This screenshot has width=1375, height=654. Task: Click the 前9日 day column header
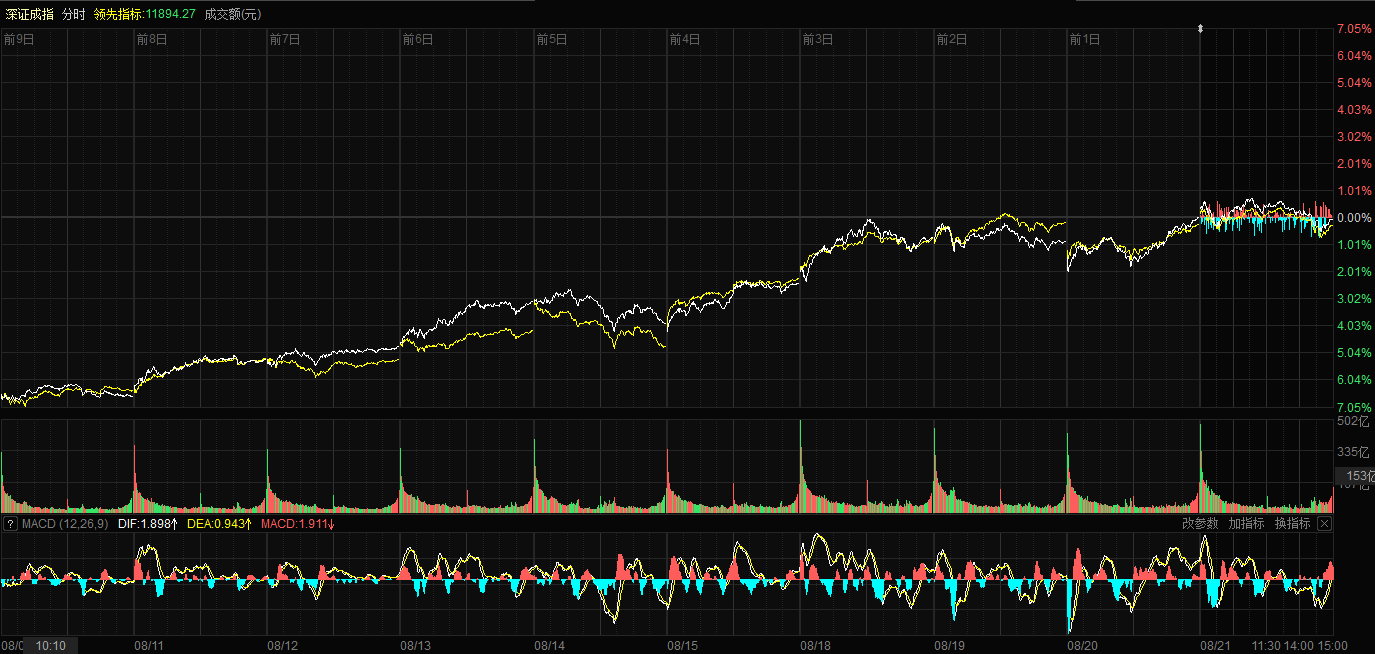click(x=18, y=40)
